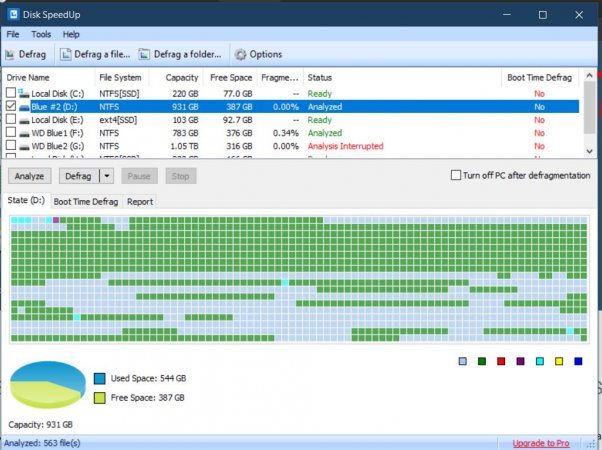
Task: Click the WD Blue1 (F:) drive icon
Action: 24,134
